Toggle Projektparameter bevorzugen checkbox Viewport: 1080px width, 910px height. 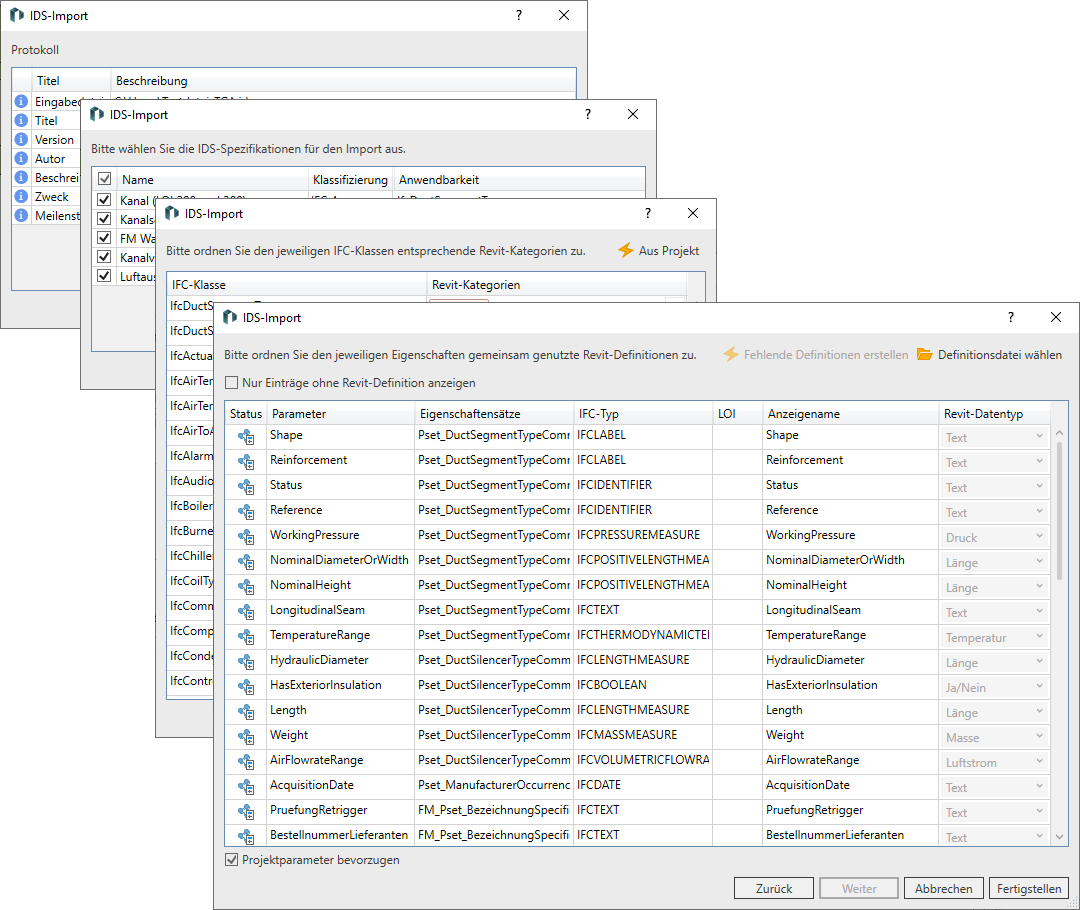coord(231,860)
